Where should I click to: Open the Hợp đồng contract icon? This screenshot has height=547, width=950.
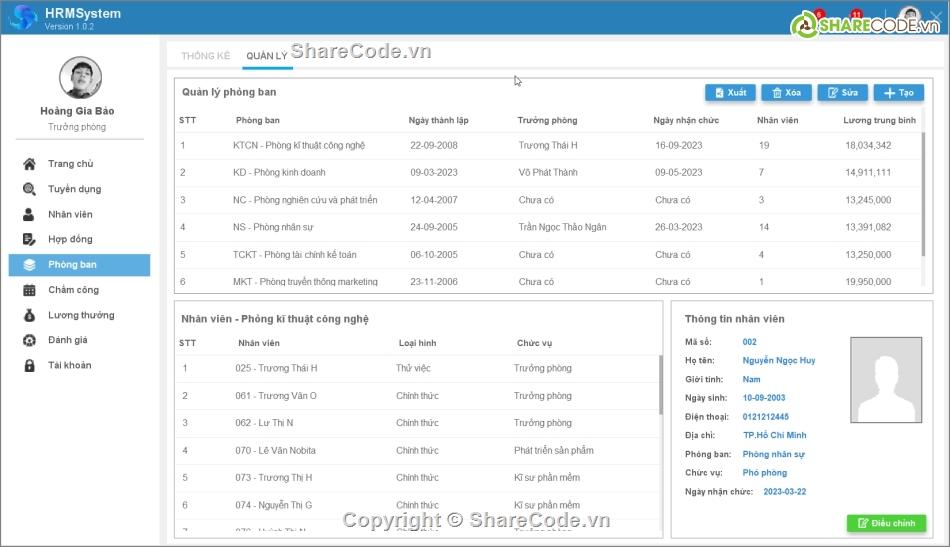pos(29,239)
